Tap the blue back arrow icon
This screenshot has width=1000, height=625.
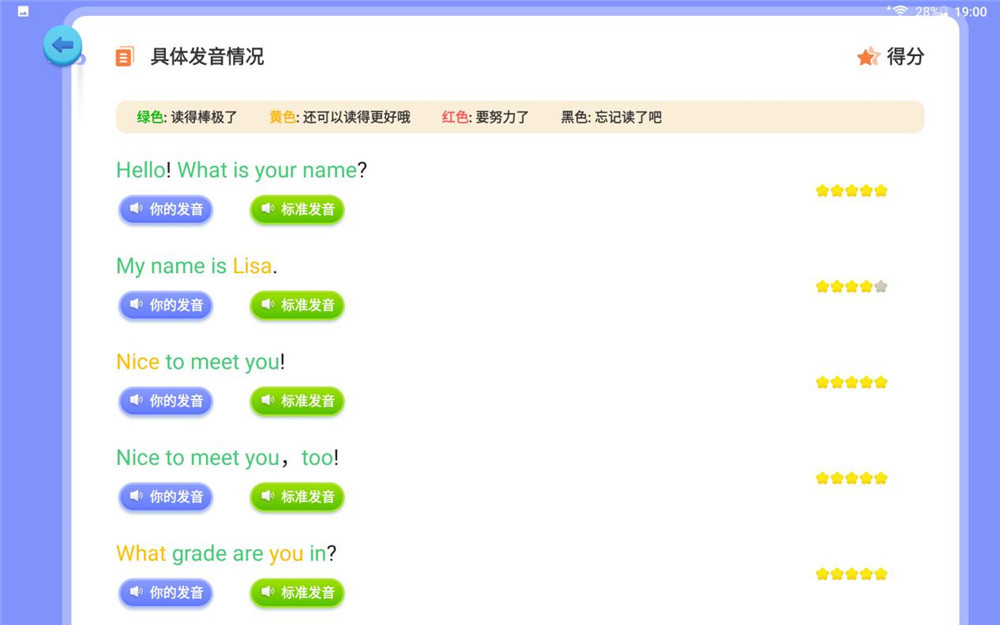[x=62, y=45]
